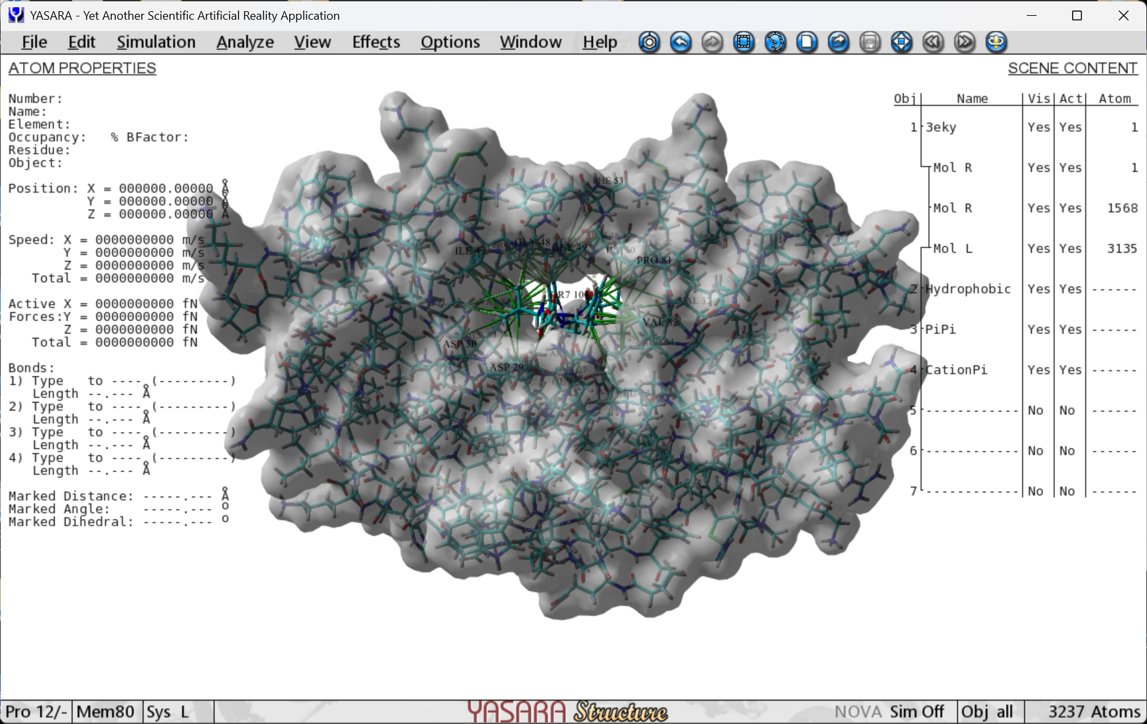This screenshot has height=724, width=1147.
Task: Open the Edit menu
Action: pyautogui.click(x=81, y=42)
